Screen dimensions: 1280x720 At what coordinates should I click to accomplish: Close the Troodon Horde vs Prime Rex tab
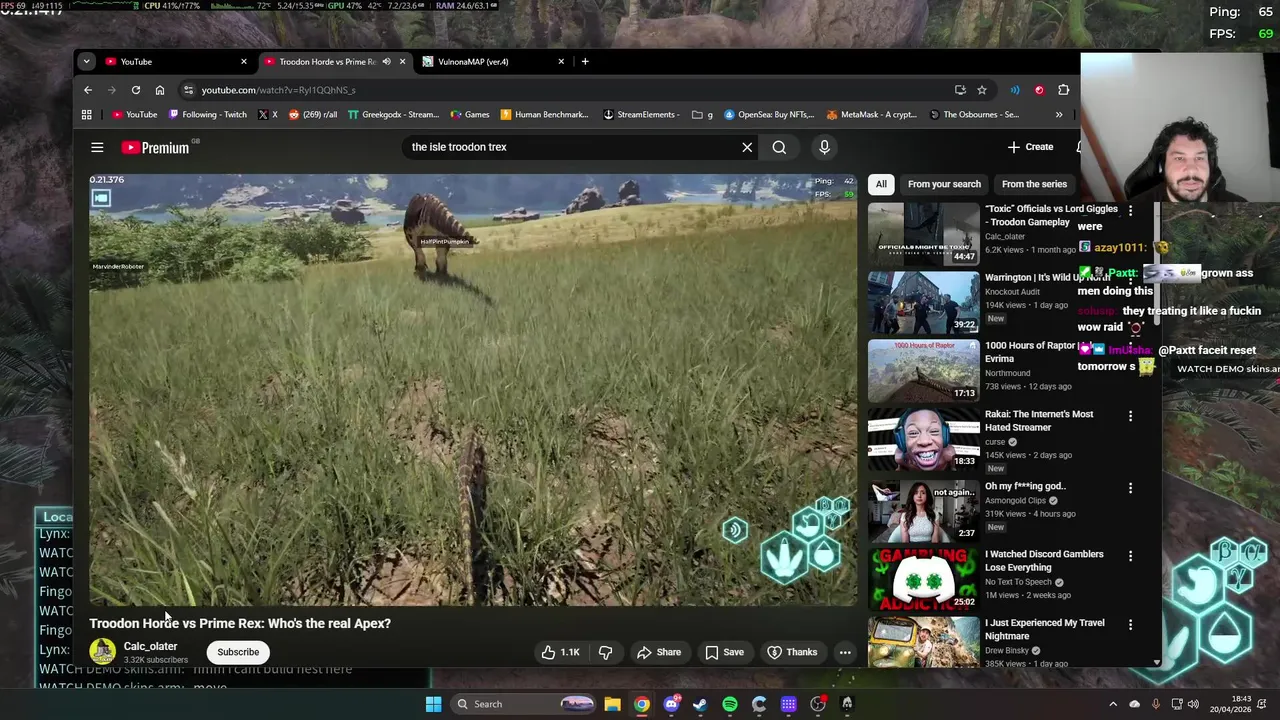pos(402,62)
